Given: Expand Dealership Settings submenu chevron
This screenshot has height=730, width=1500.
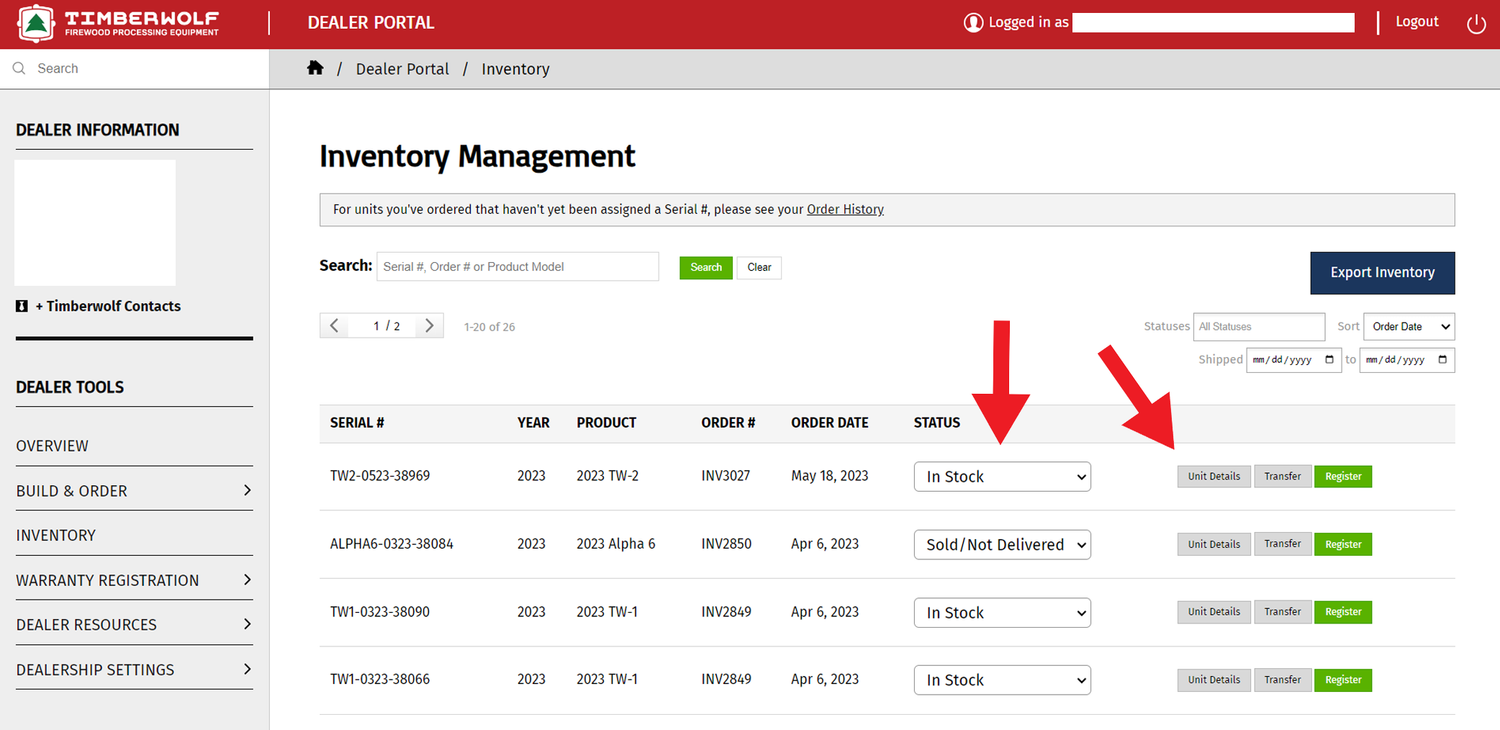Looking at the screenshot, I should click(x=247, y=669).
